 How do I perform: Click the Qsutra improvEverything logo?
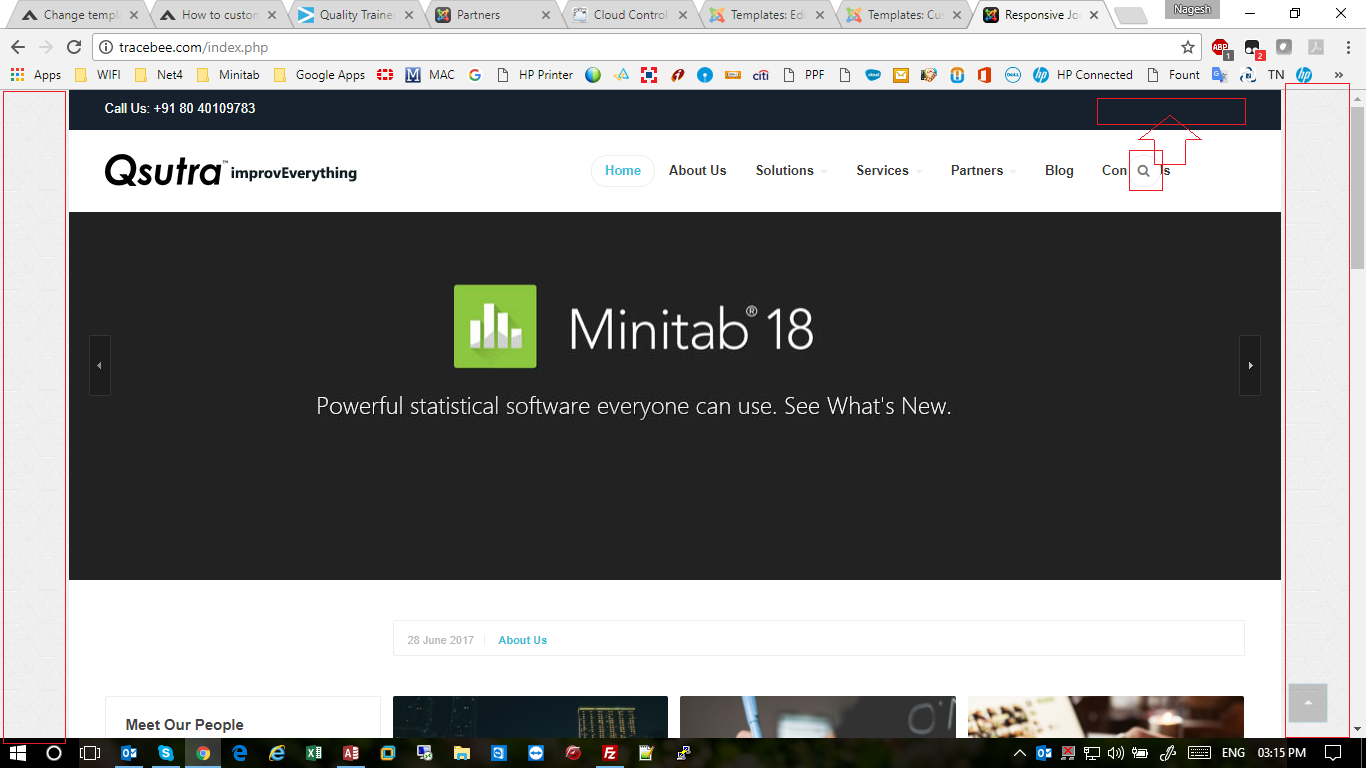(x=231, y=171)
